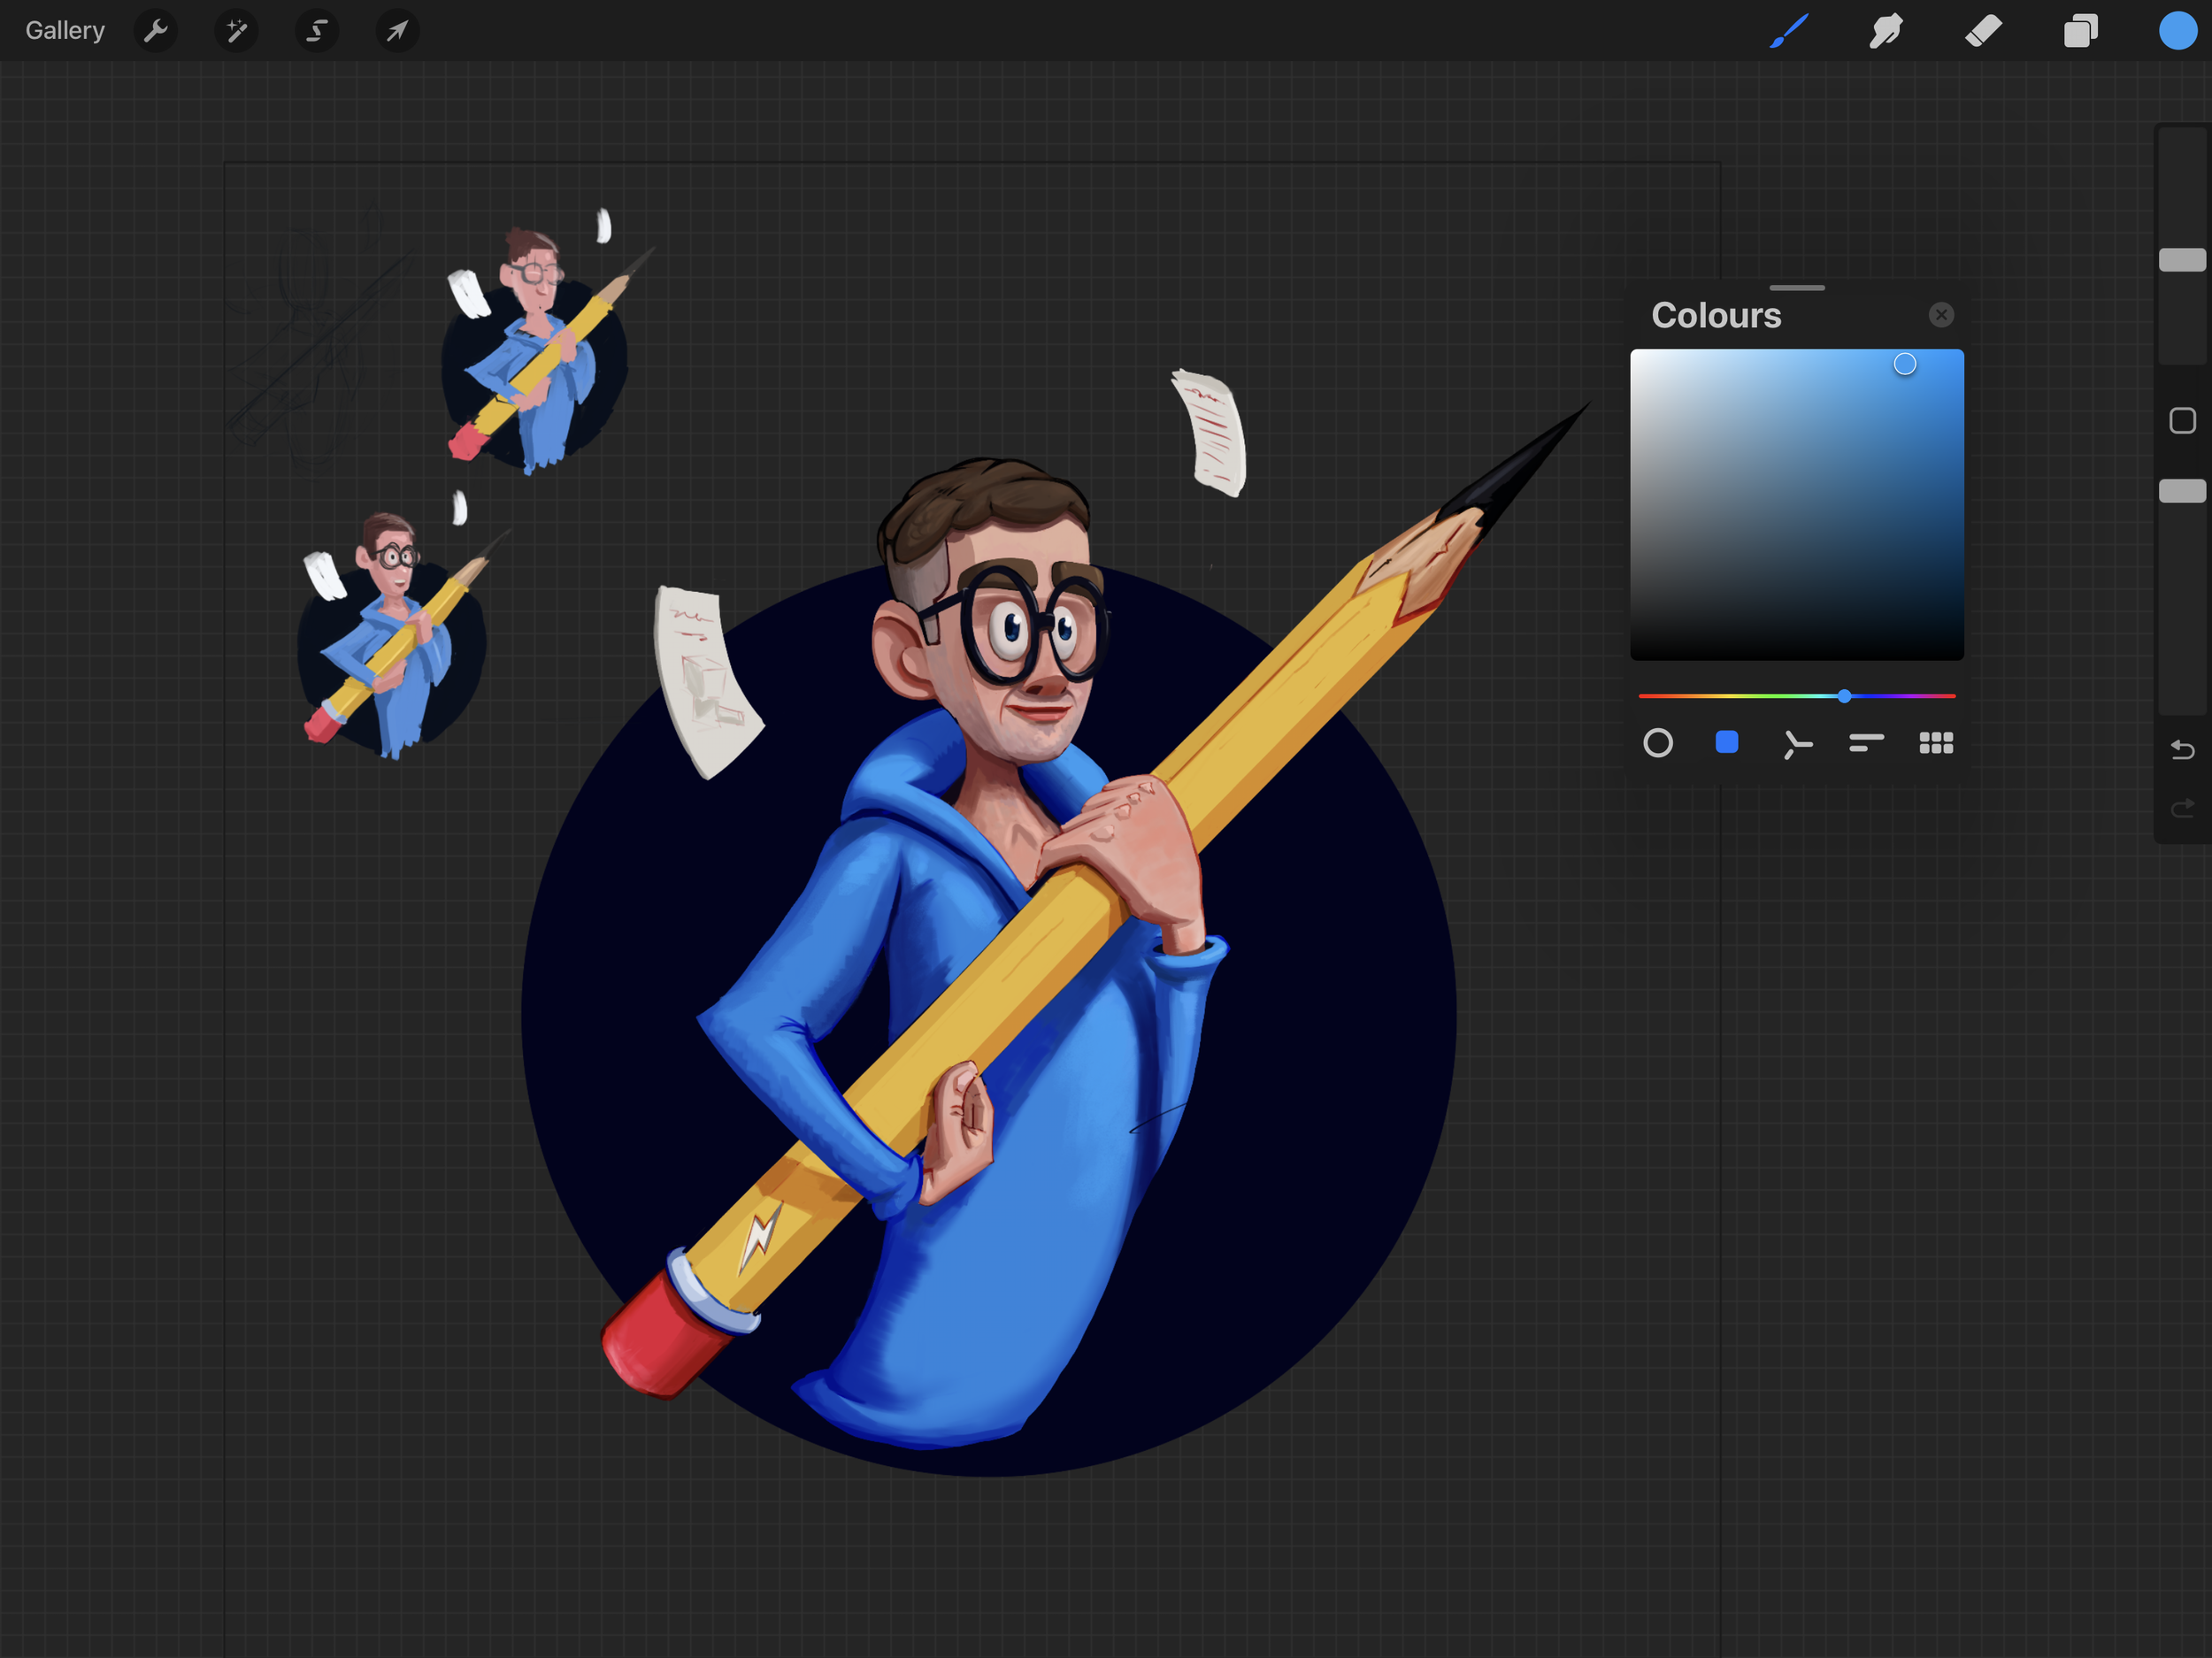Switch to Harmony colour mode tab
The width and height of the screenshot is (2212, 1658).
[1797, 744]
